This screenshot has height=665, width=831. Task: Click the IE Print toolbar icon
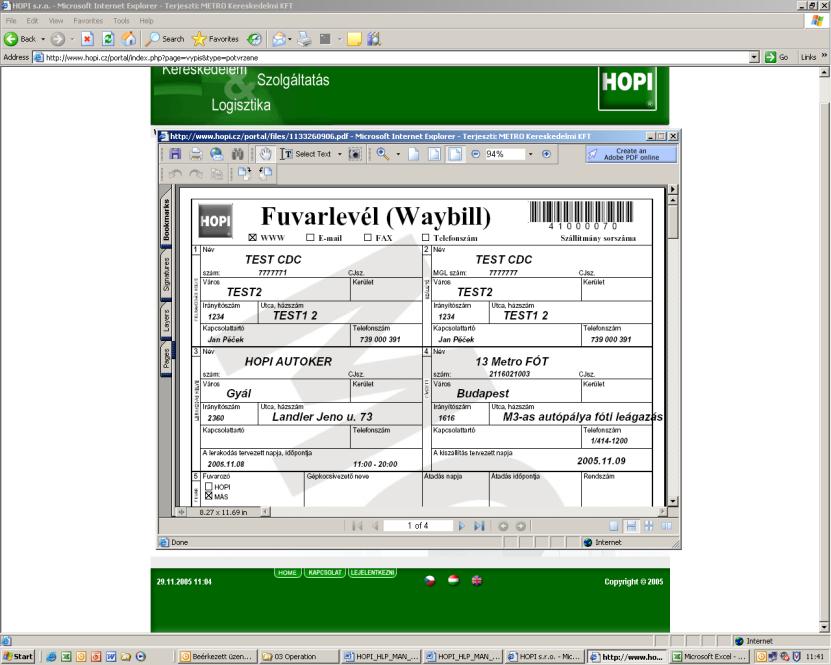click(x=304, y=39)
